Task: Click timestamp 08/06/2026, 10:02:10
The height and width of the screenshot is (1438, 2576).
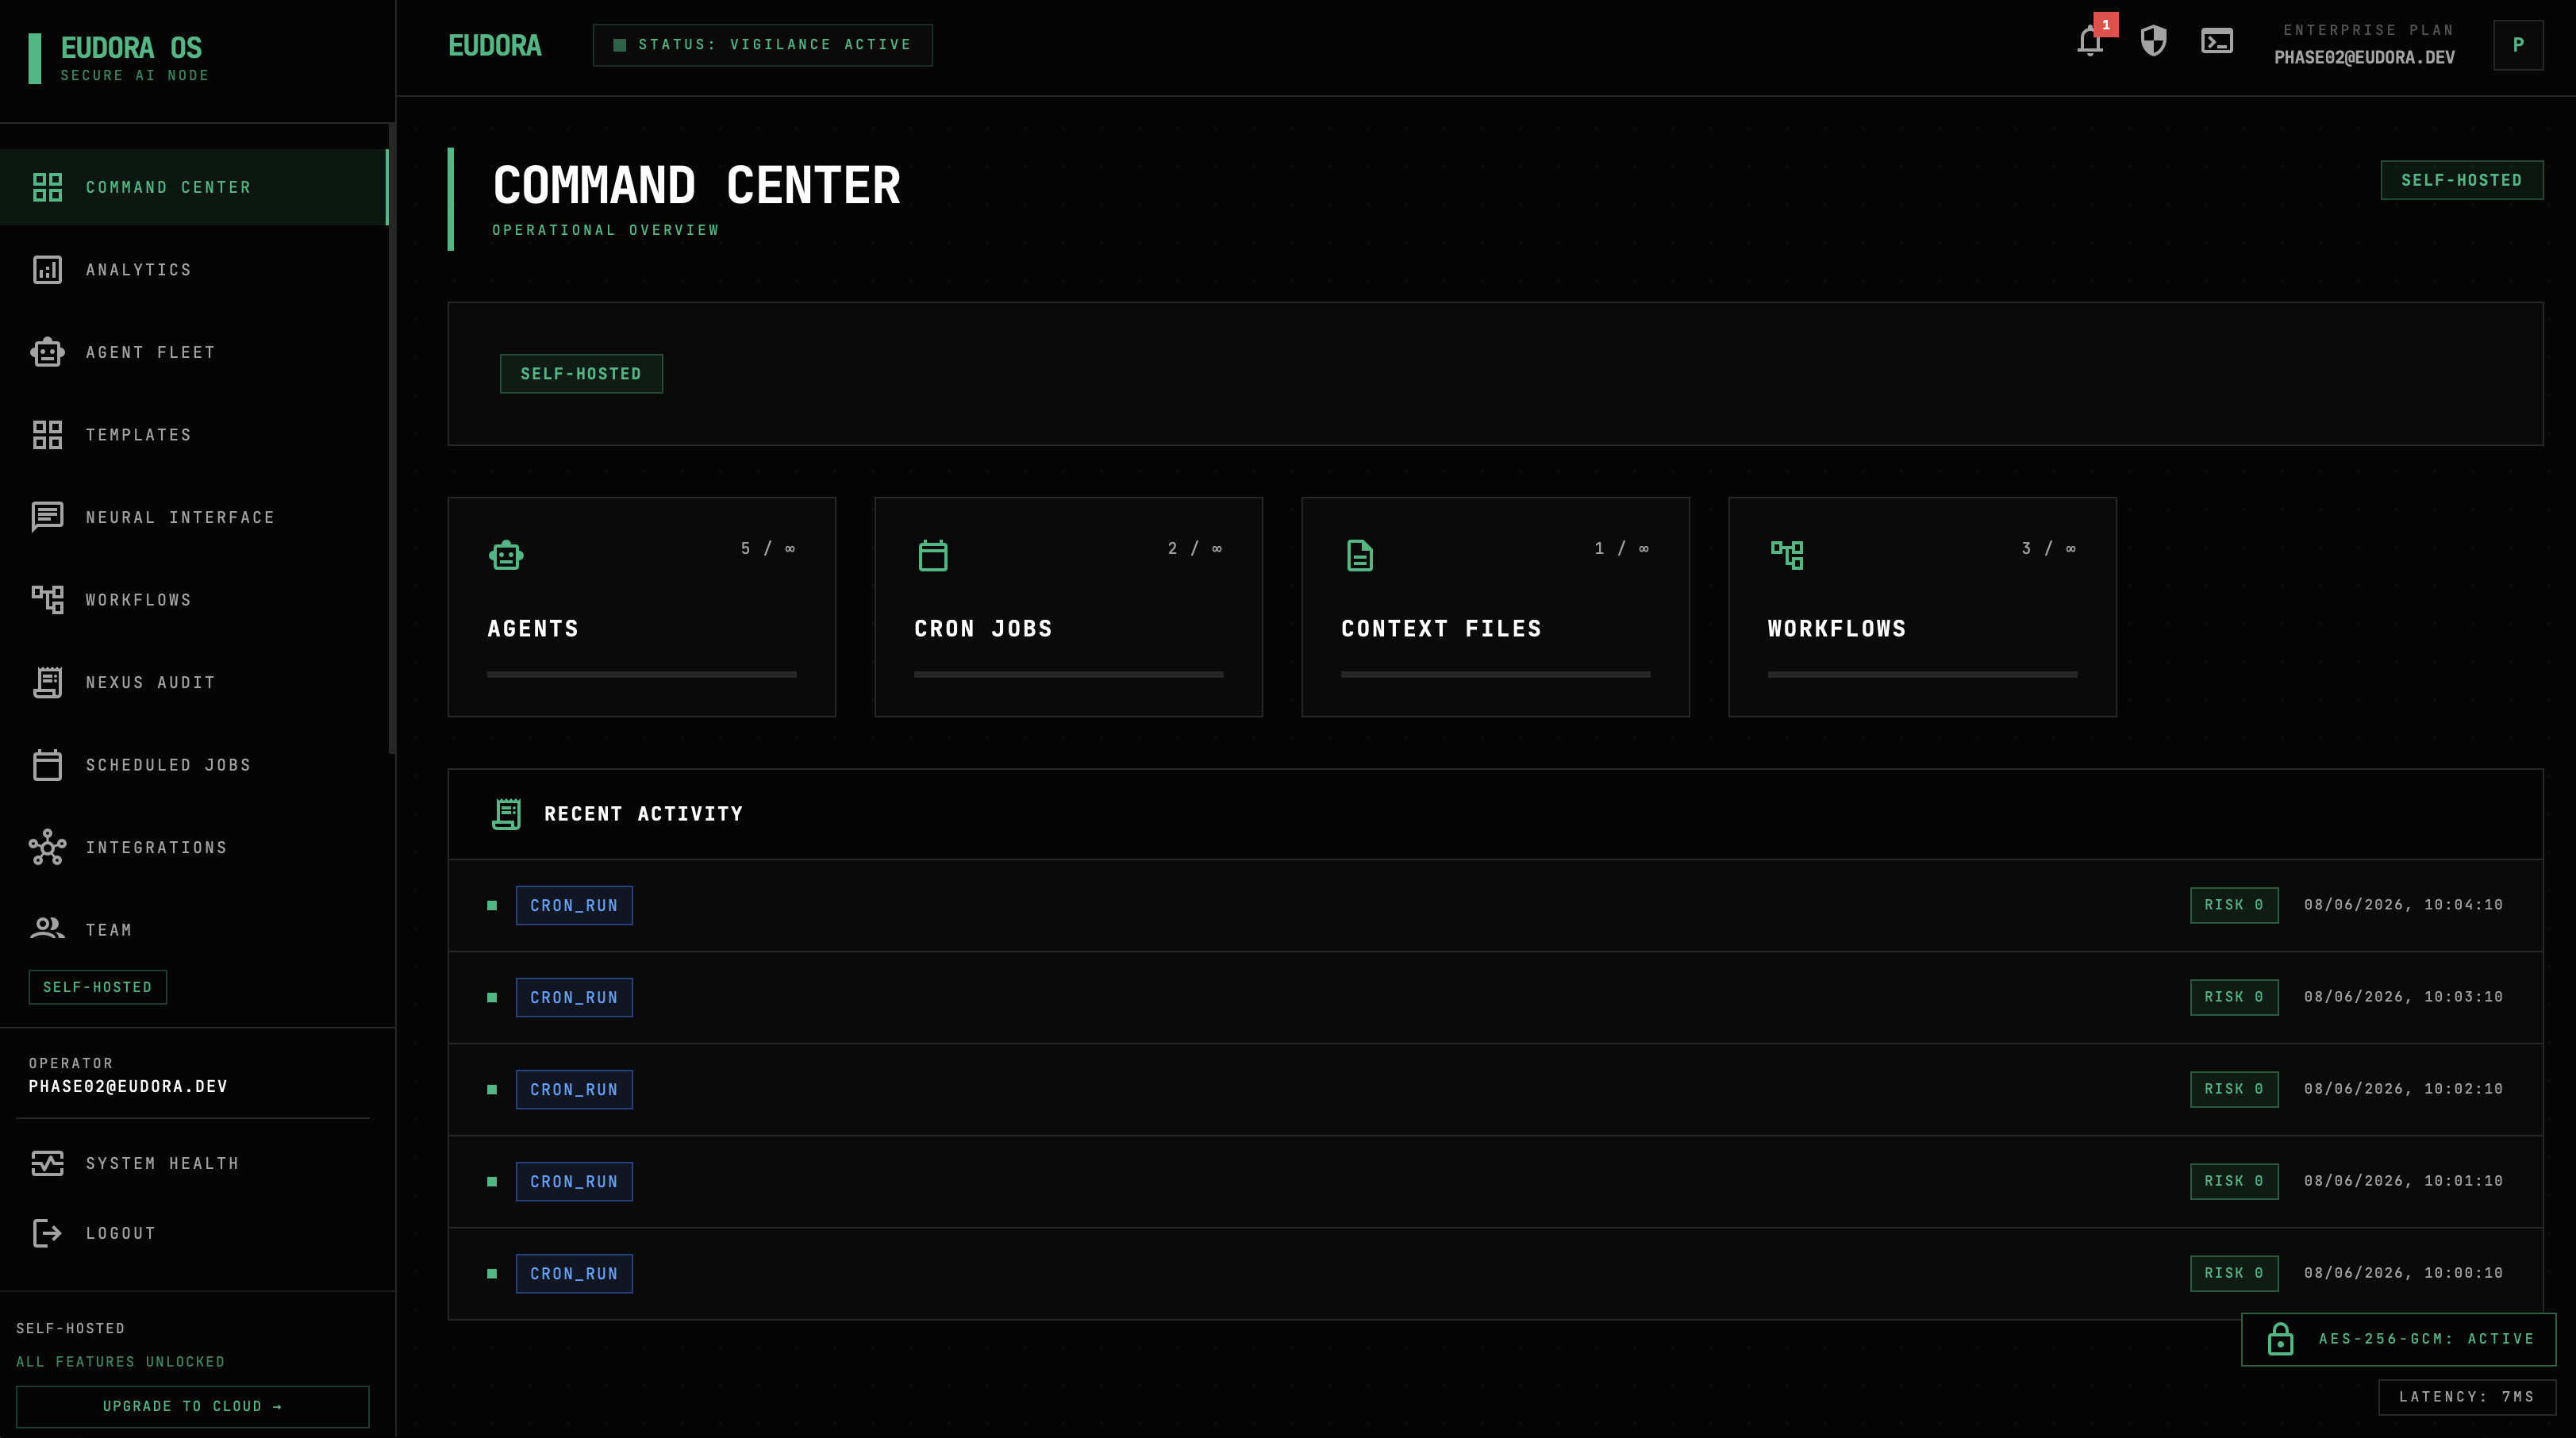Action: coord(2403,1089)
